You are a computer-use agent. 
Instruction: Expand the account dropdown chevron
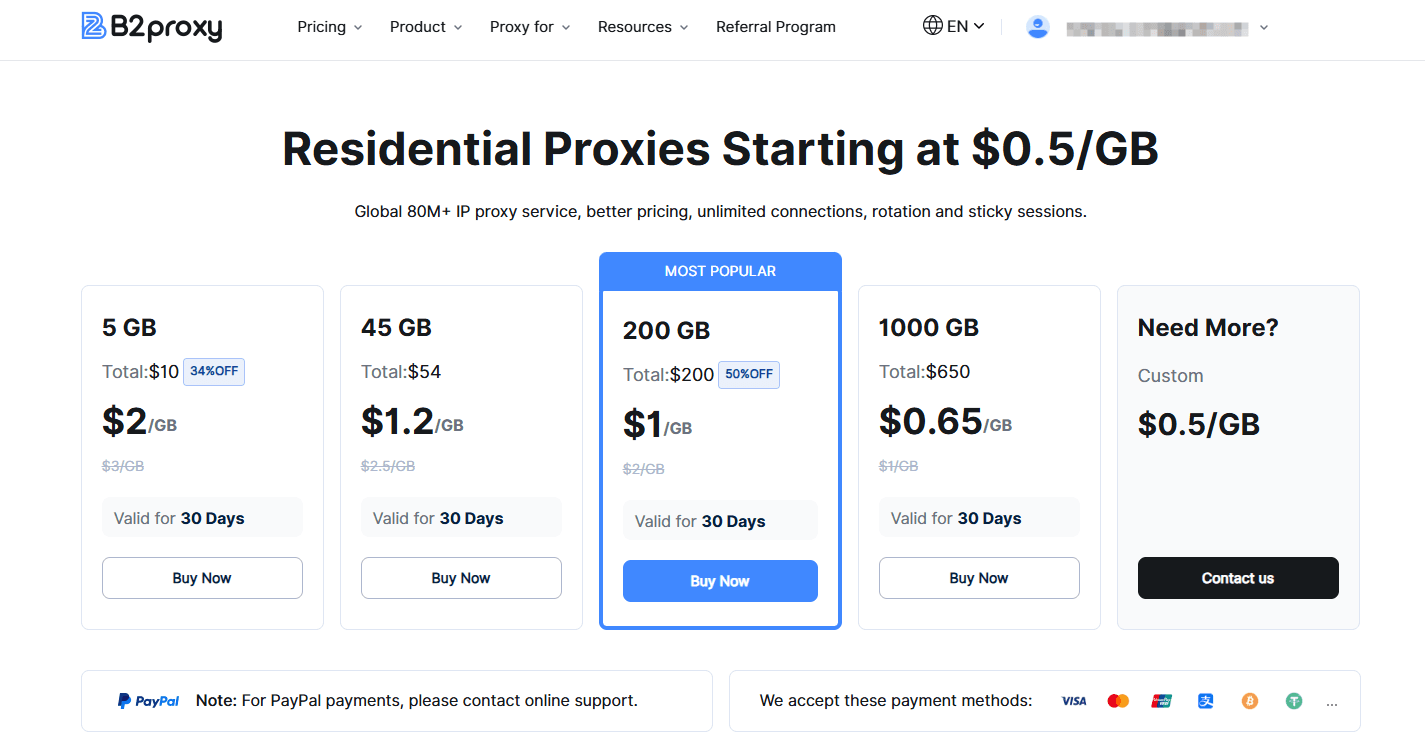pos(1264,28)
